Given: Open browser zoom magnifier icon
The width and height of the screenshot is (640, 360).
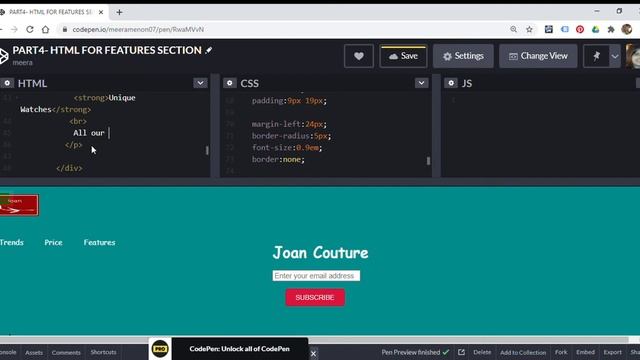Looking at the screenshot, I should coord(513,29).
